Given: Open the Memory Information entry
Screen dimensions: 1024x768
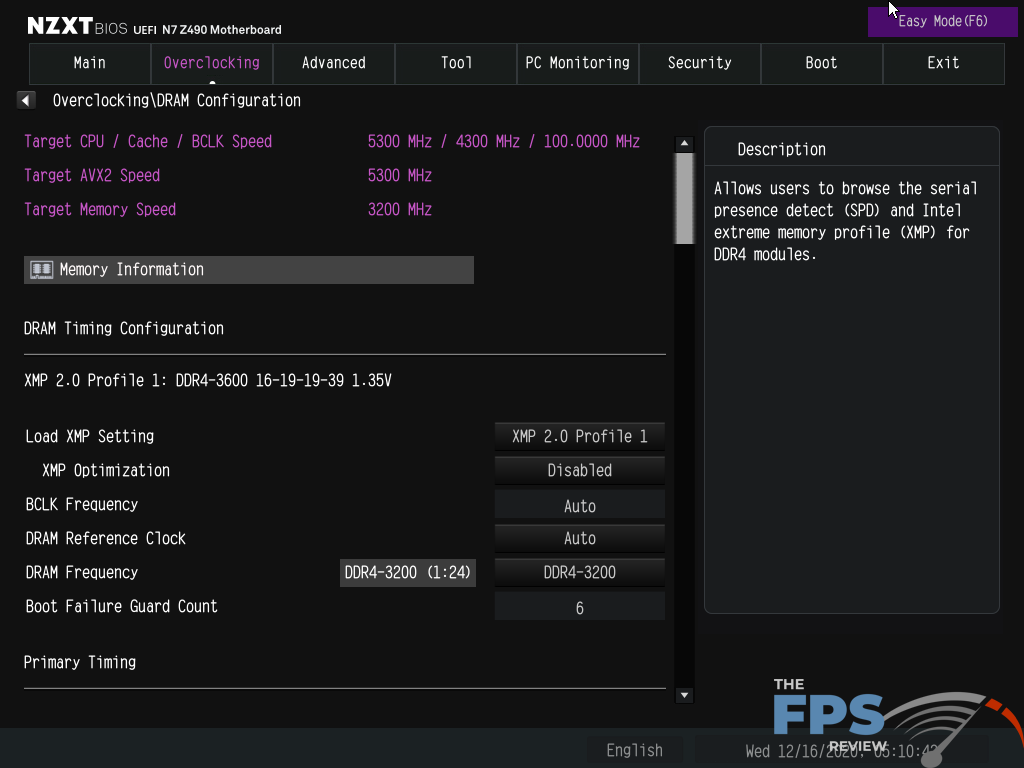Looking at the screenshot, I should click(x=249, y=270).
